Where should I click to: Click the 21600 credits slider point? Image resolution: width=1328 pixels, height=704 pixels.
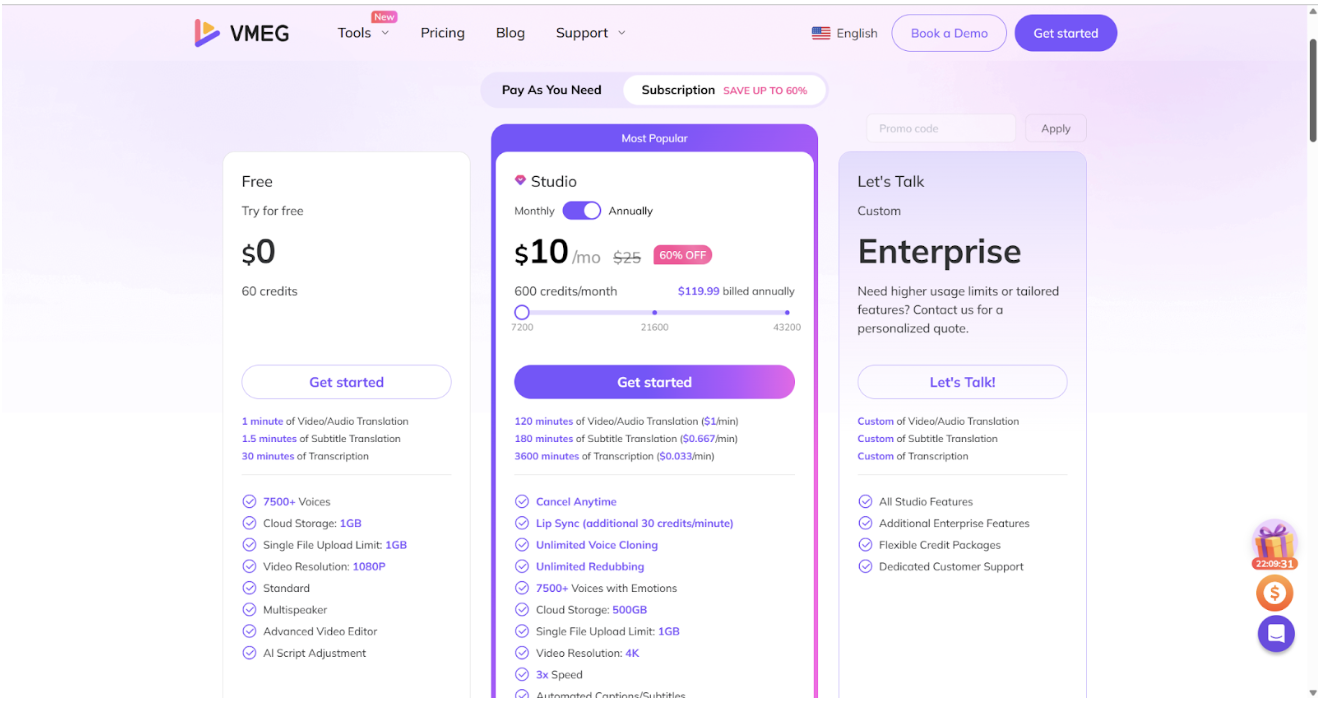pos(655,312)
